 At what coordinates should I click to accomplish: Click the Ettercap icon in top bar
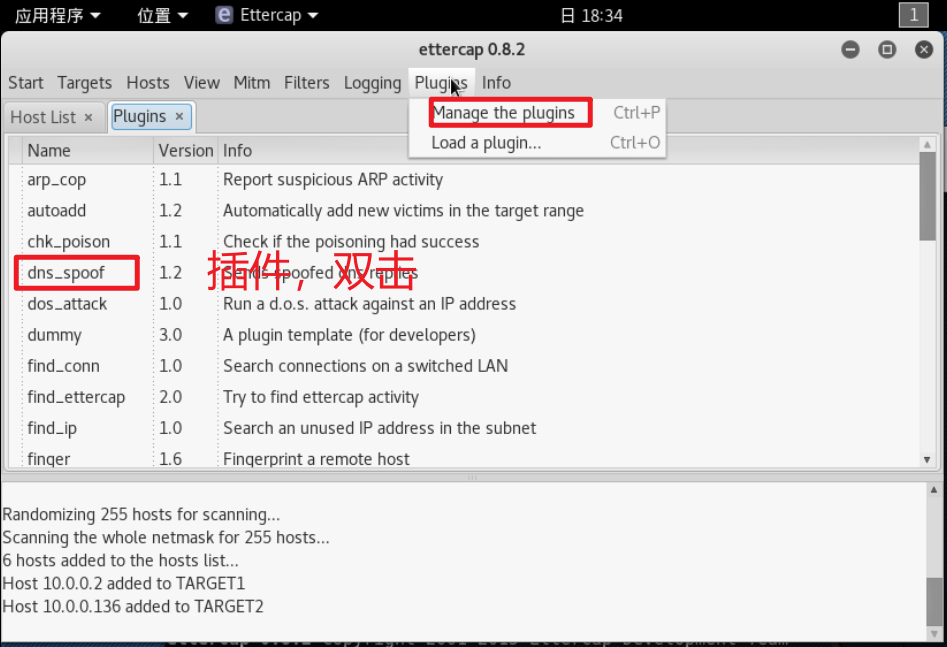coord(223,15)
